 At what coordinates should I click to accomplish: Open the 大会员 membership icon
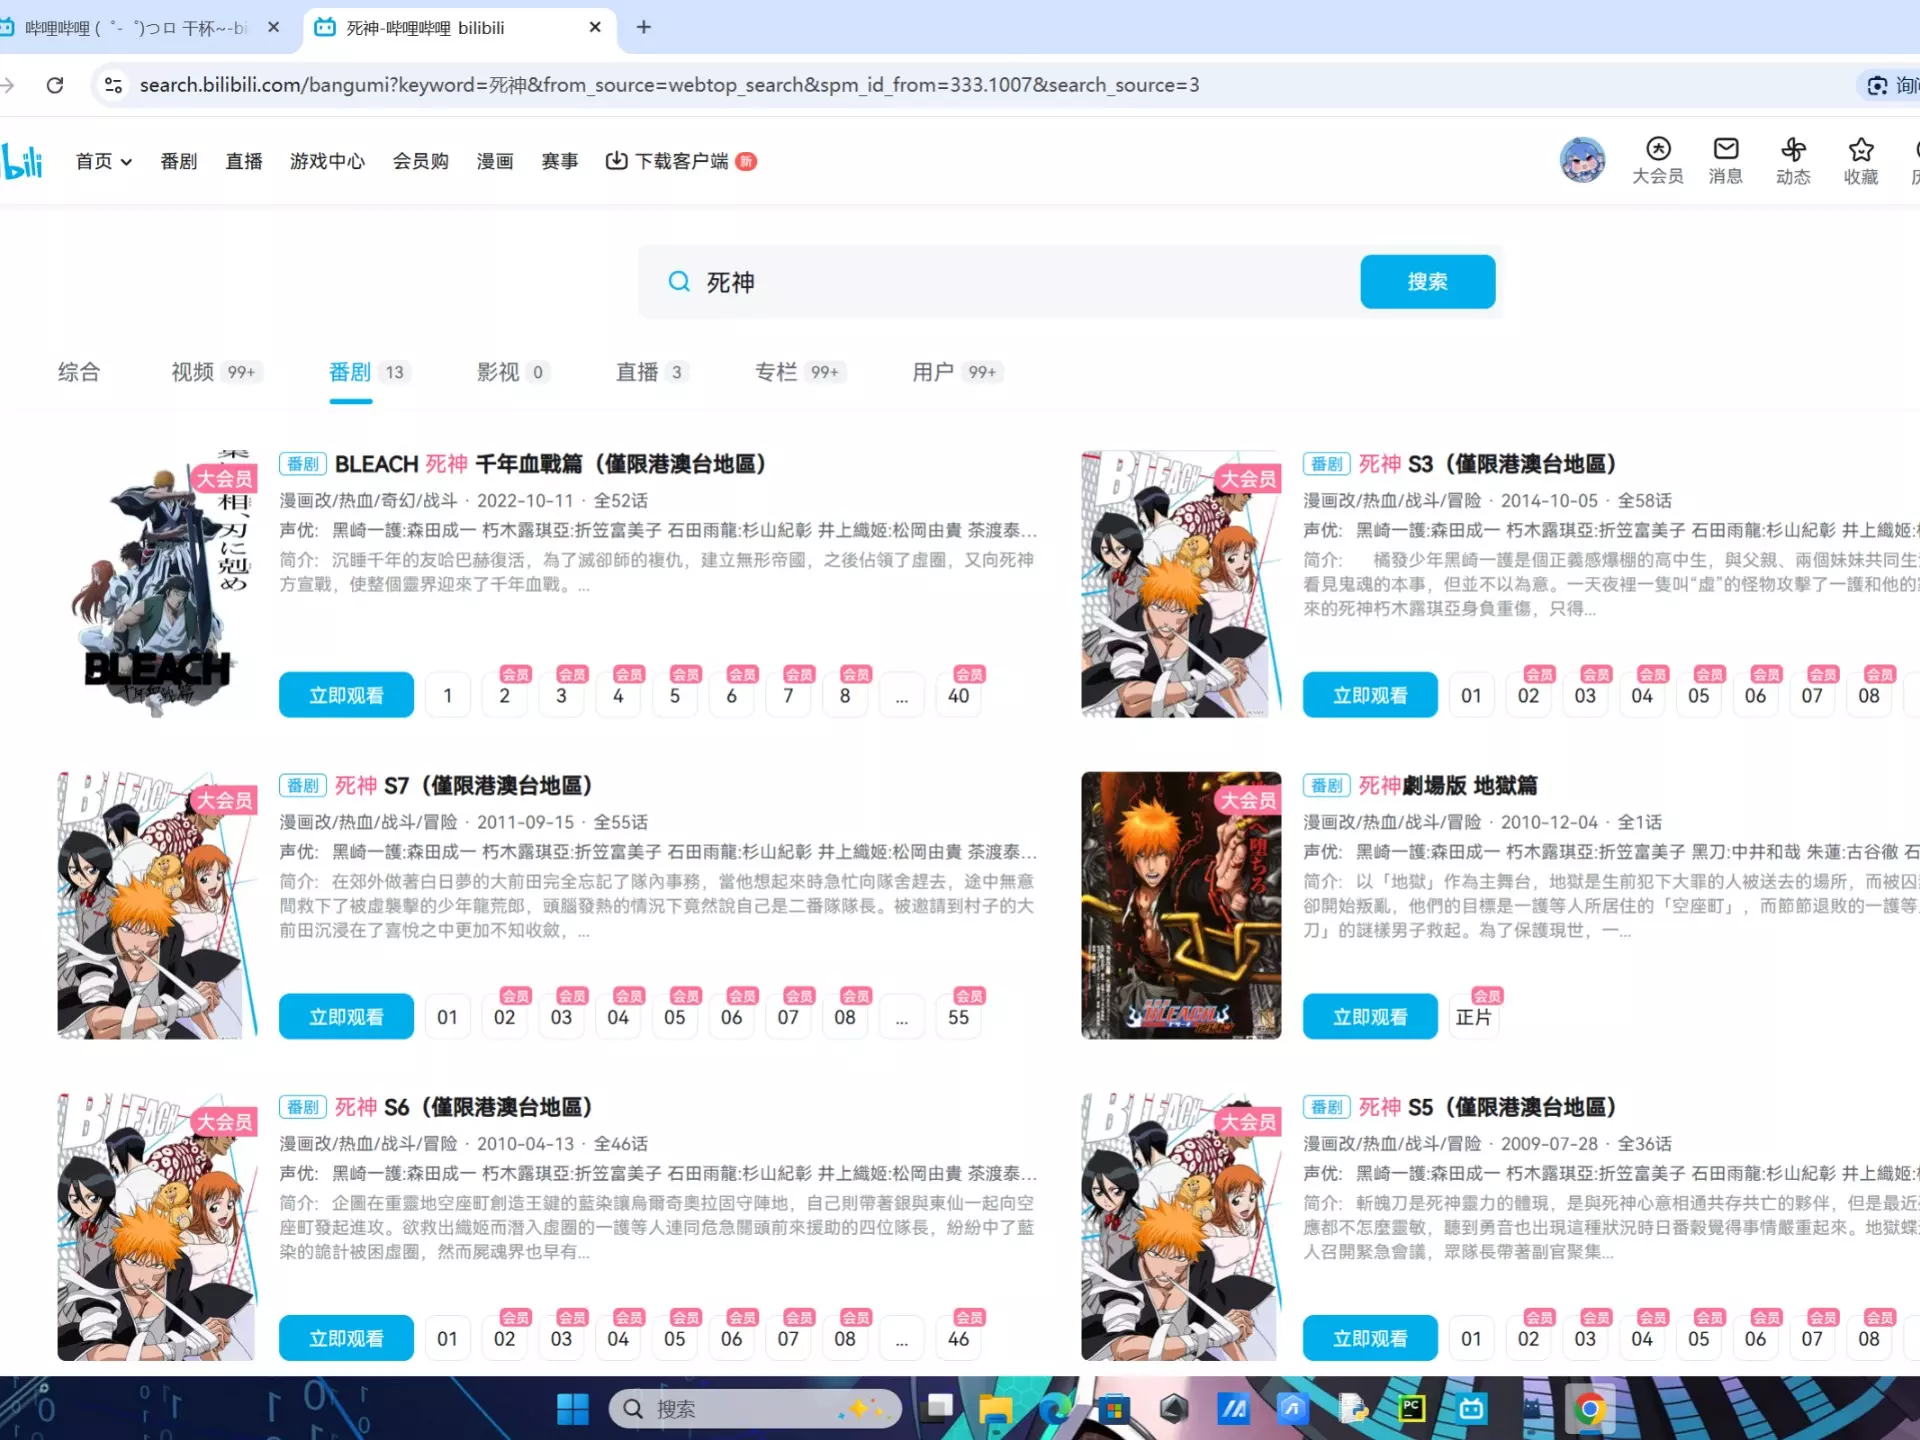coord(1658,150)
